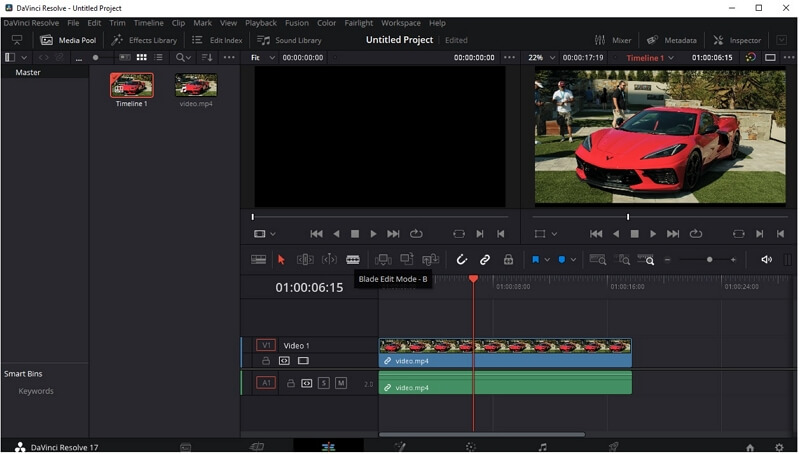Activate Dynamic Trim Mode tool
Image resolution: width=800 pixels, height=454 pixels.
(329, 260)
